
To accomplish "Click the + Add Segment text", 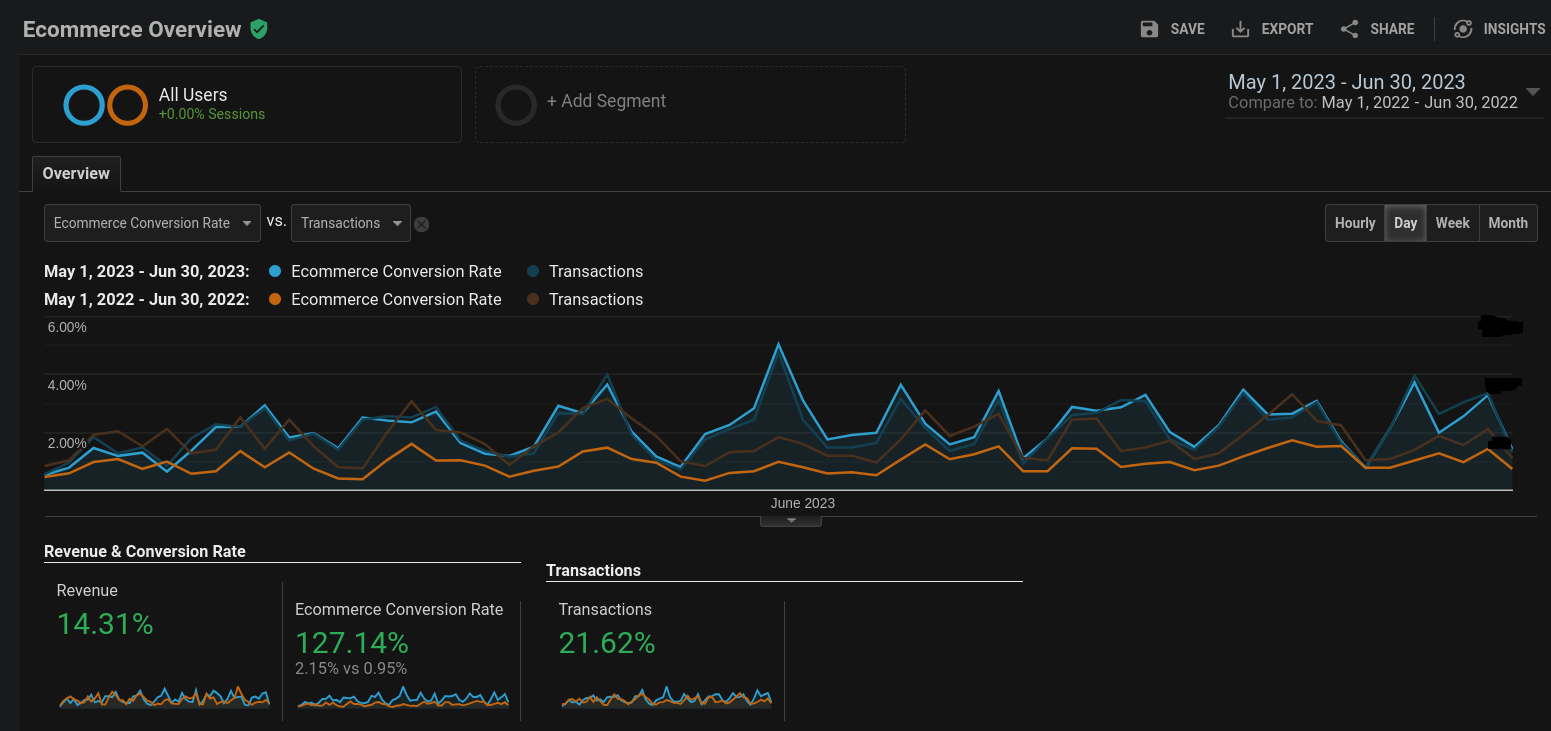I will click(x=606, y=101).
